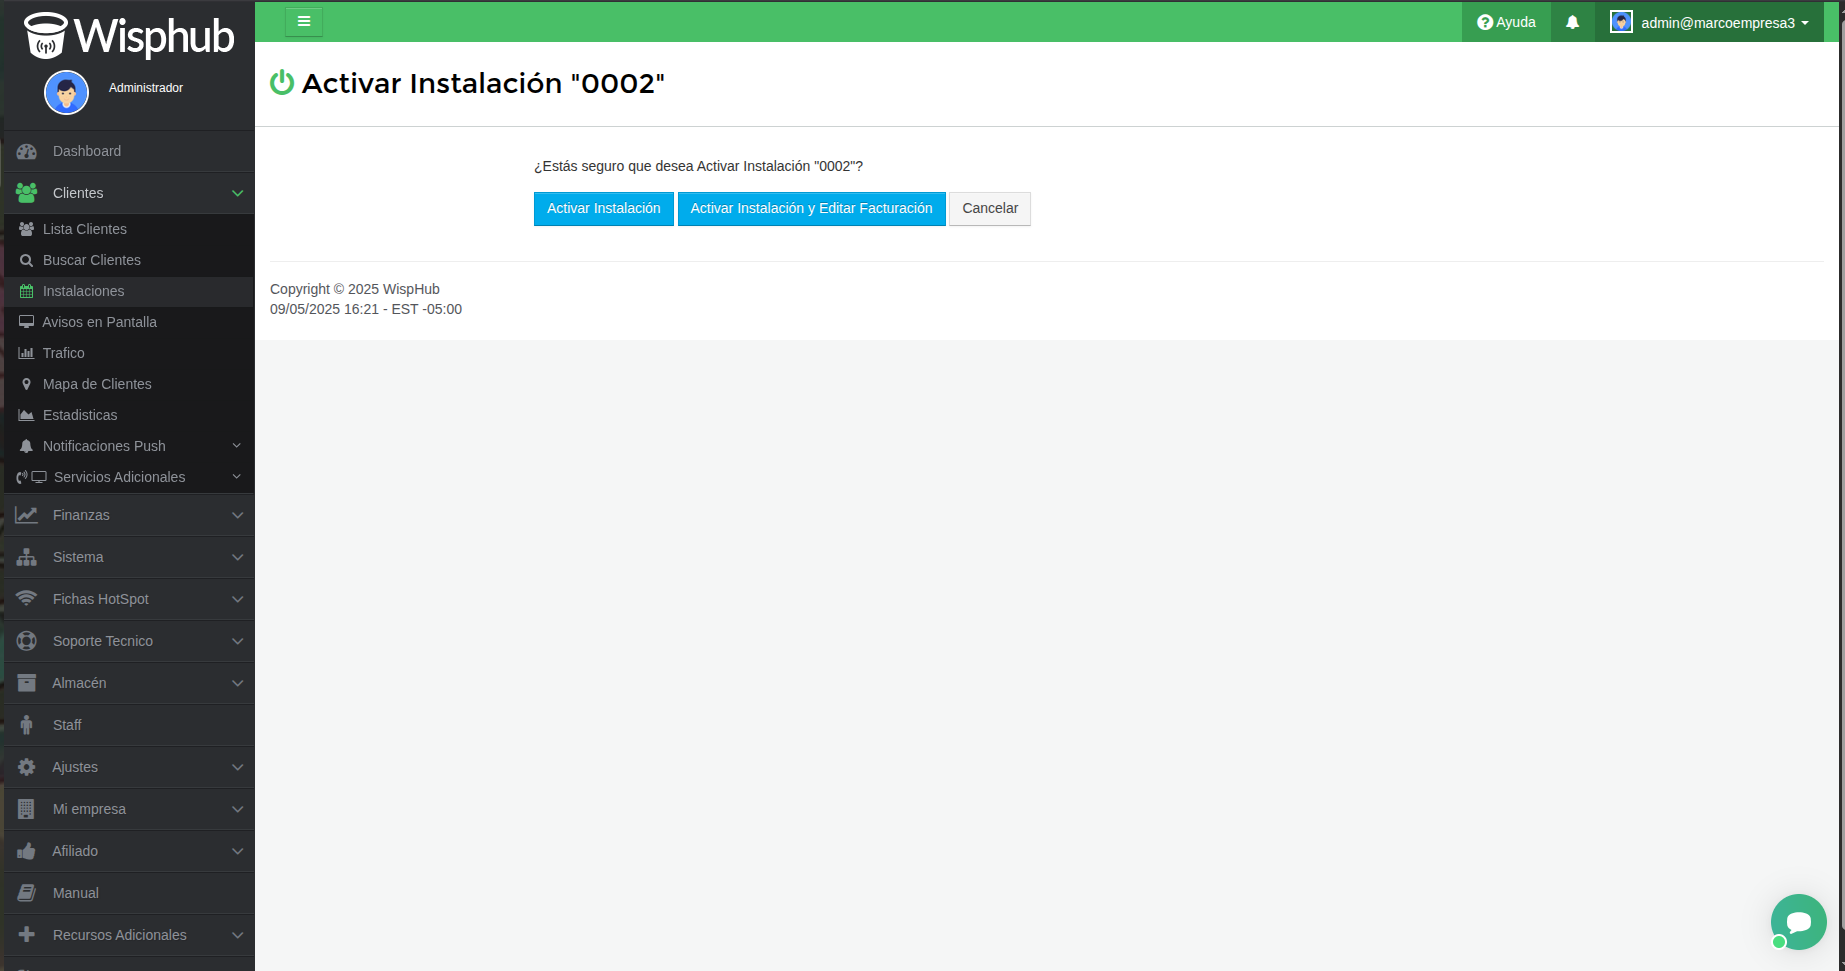
Task: Click the Mi empresa building icon
Action: pyautogui.click(x=27, y=809)
